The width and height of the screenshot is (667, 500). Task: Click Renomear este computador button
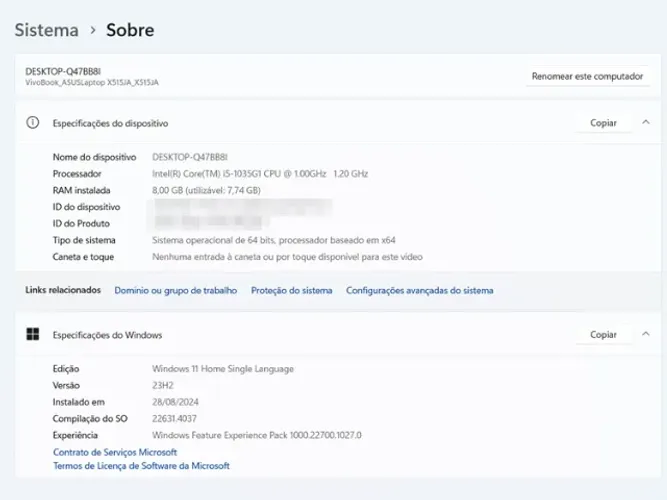click(x=587, y=77)
